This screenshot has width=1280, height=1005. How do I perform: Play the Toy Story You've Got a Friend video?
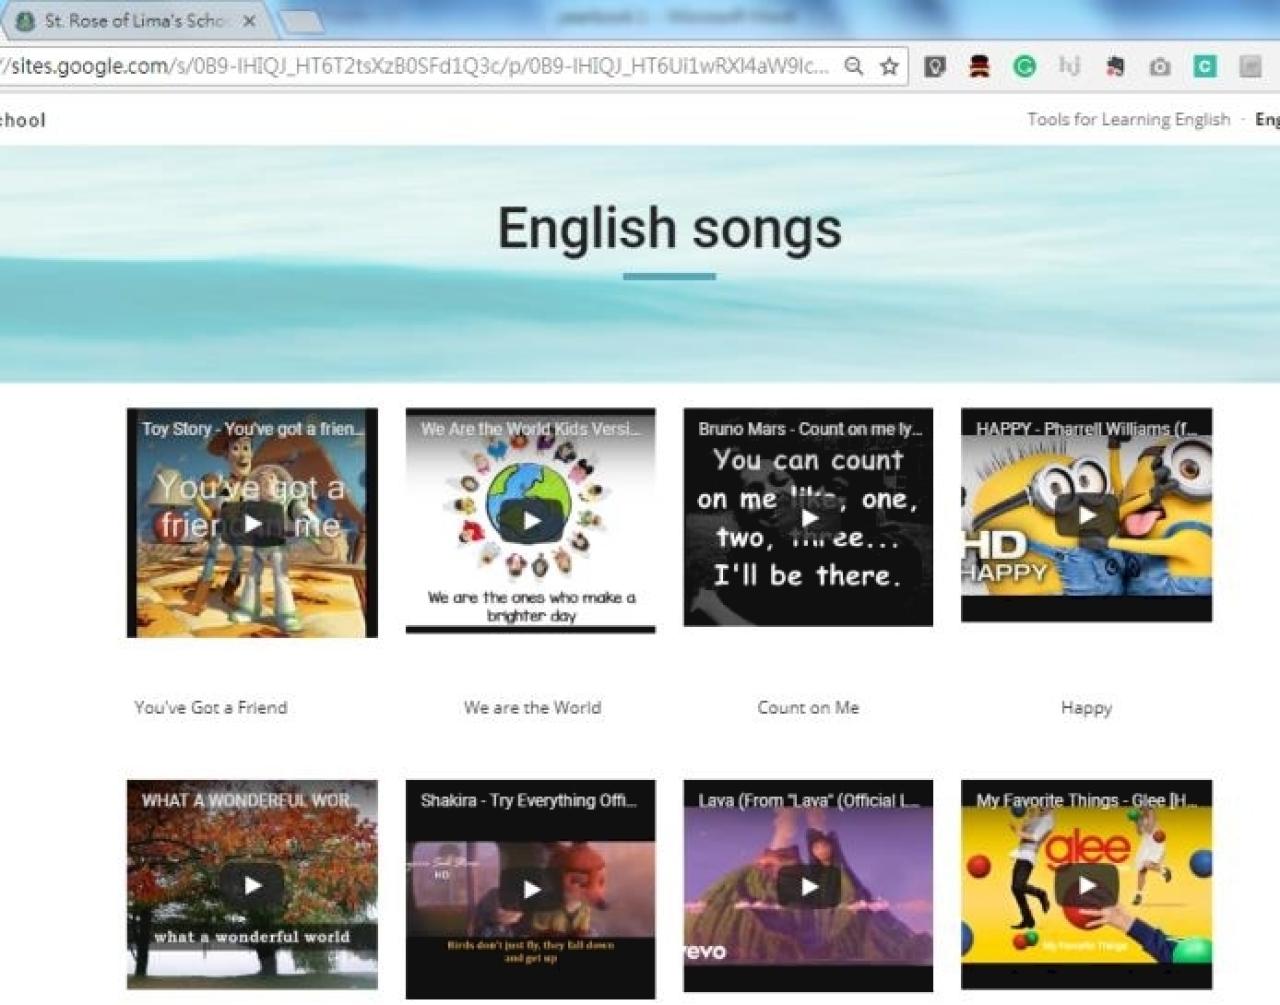(x=253, y=522)
